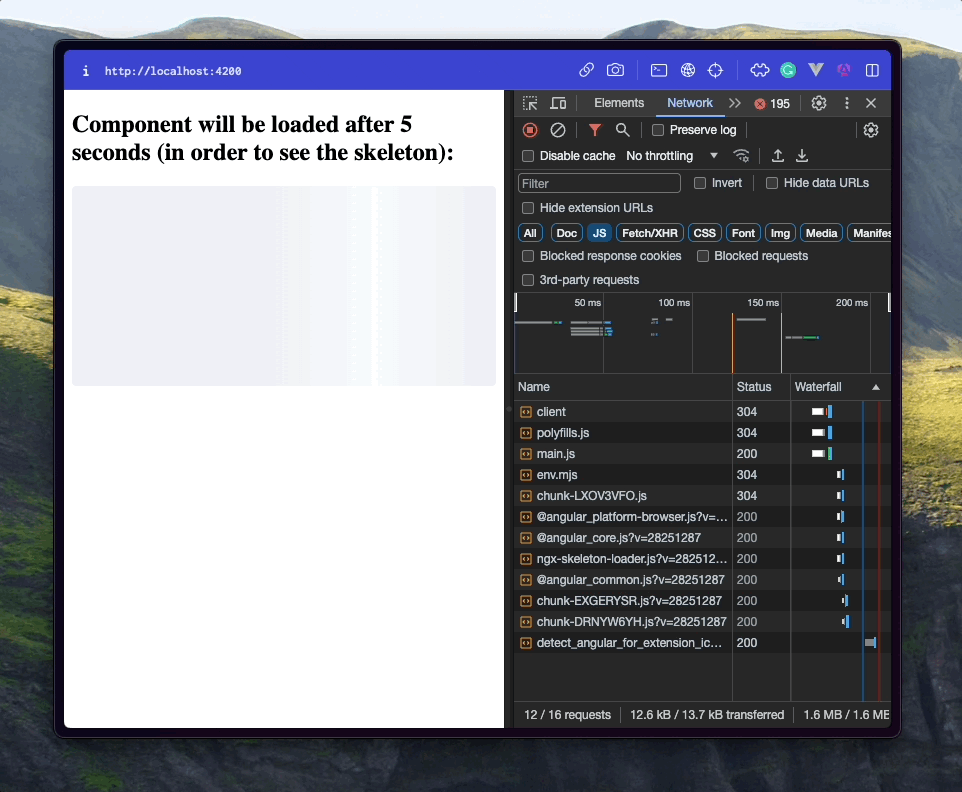
Task: Select the detect_angular_for_extension request row
Action: point(702,643)
